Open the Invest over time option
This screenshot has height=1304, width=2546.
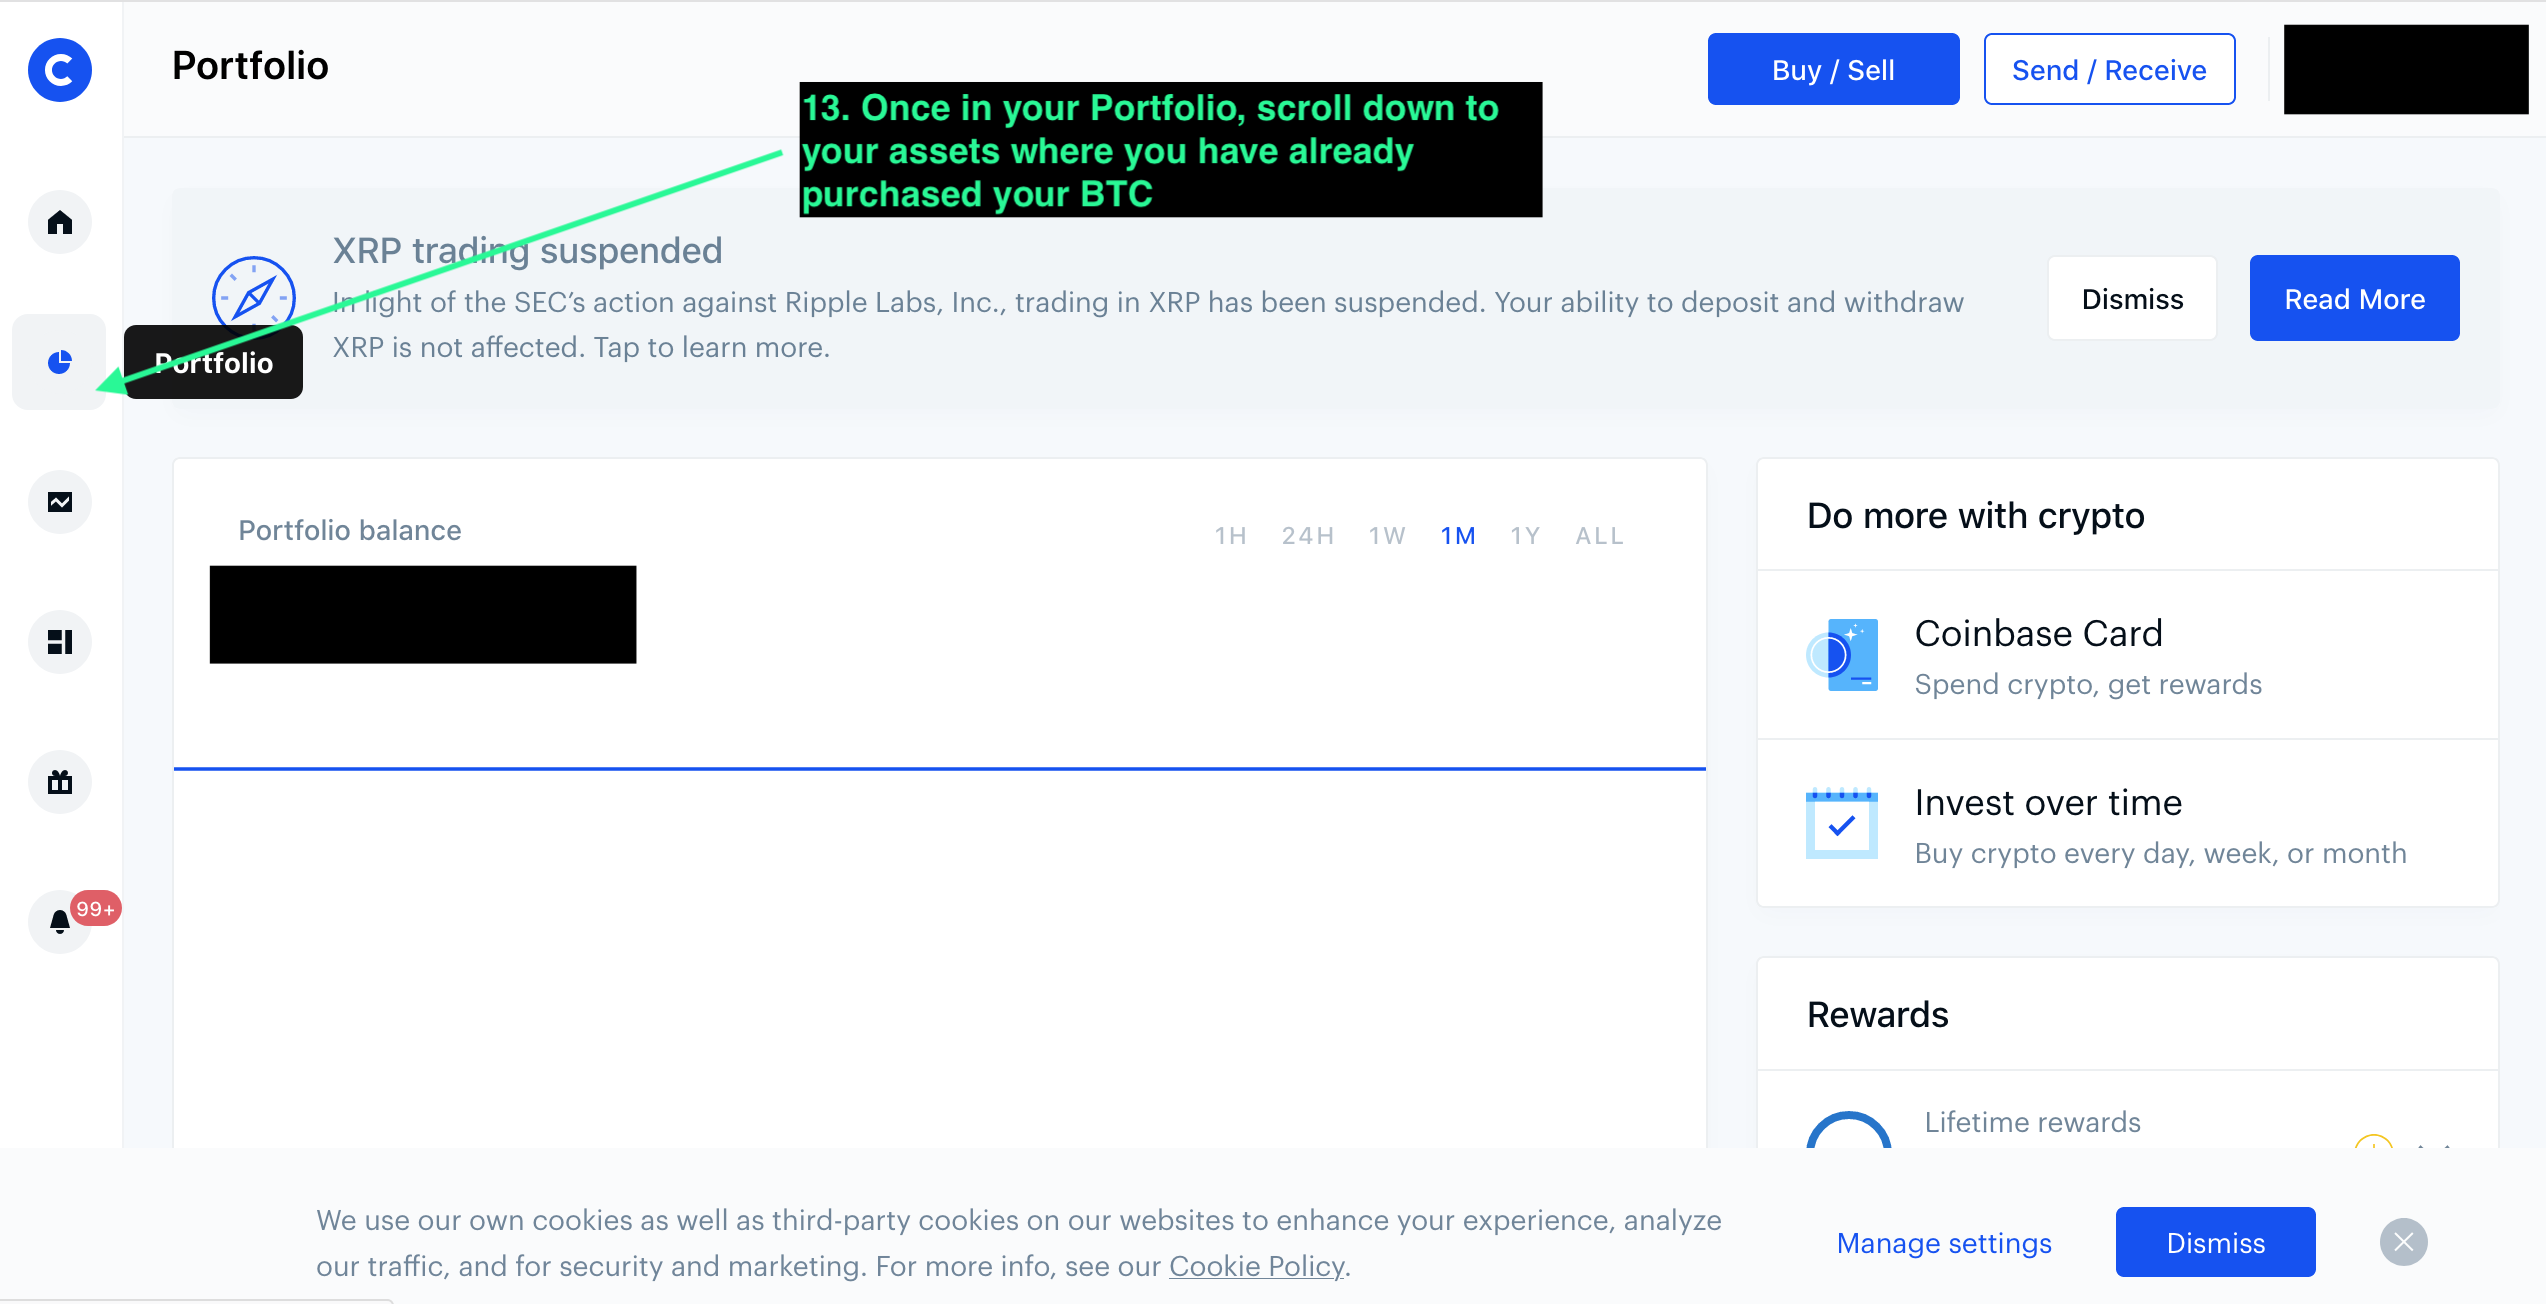point(2127,824)
